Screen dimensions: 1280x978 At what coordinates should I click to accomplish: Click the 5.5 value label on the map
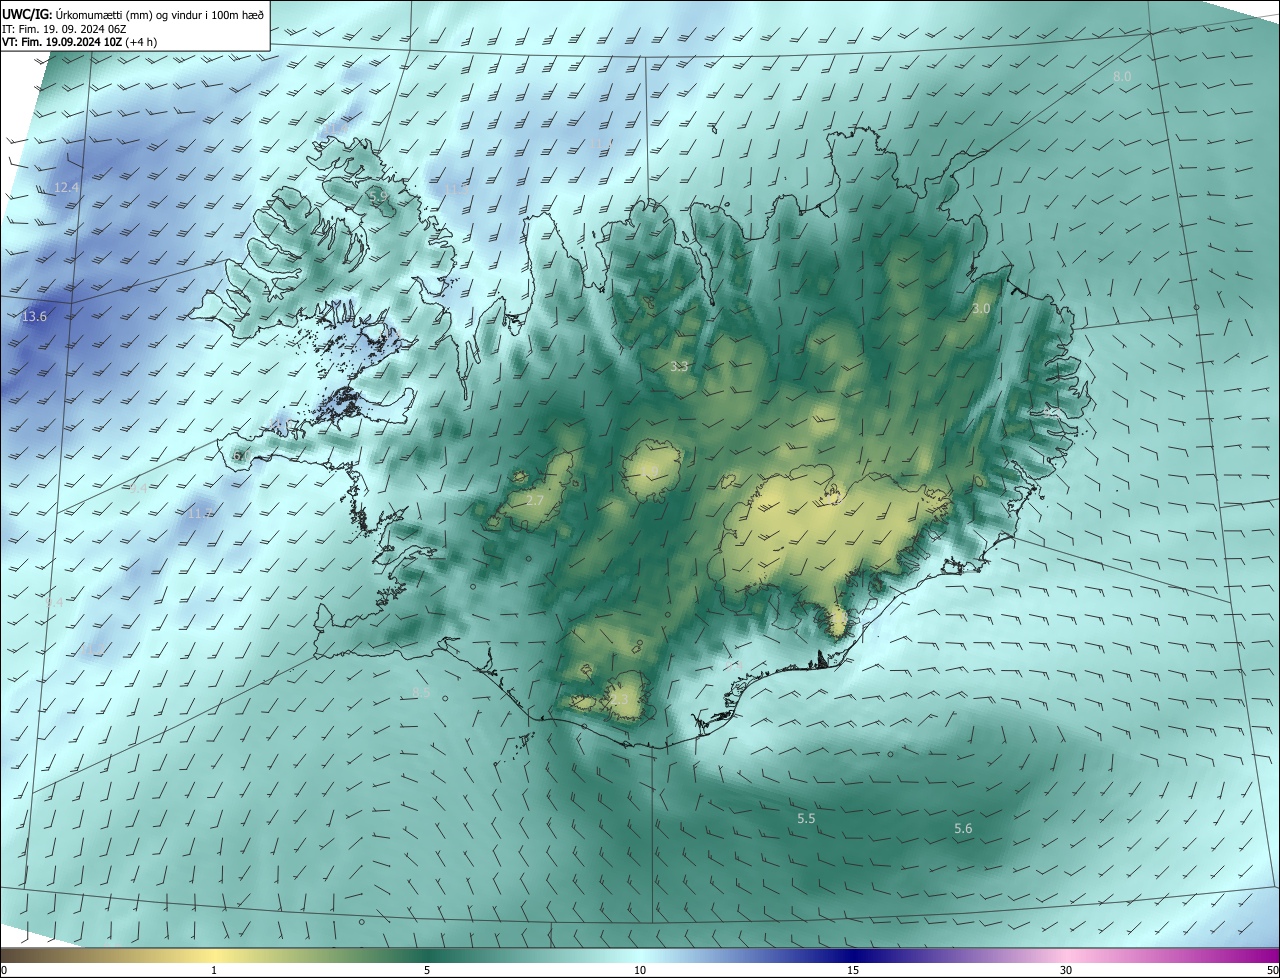tap(806, 819)
